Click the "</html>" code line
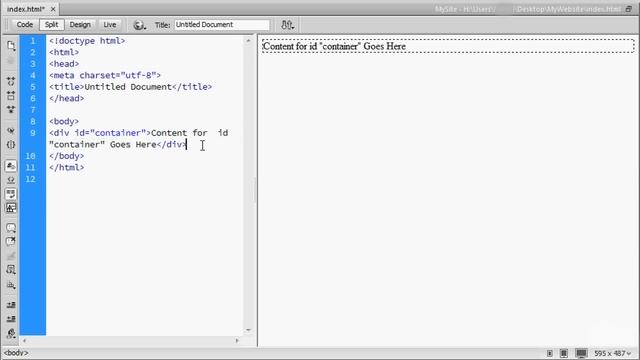The height and width of the screenshot is (360, 640). point(67,167)
